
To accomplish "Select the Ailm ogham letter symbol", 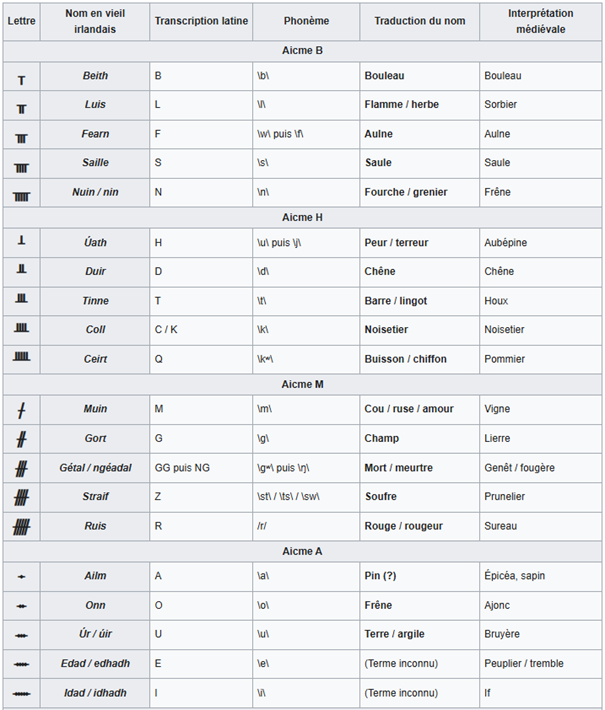I will (x=22, y=577).
